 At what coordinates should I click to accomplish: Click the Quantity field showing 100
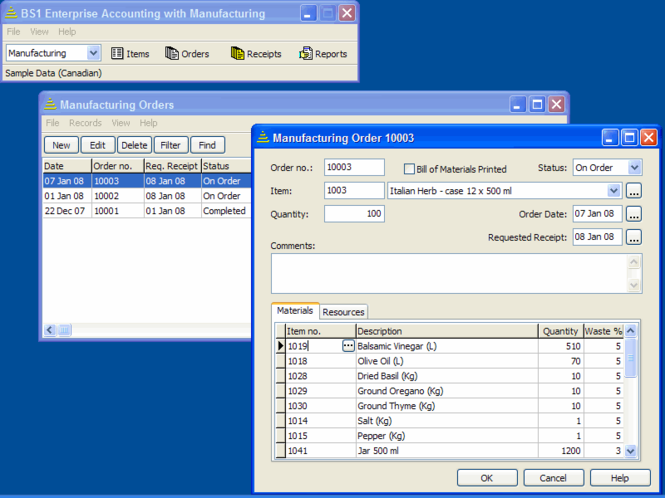pos(354,214)
